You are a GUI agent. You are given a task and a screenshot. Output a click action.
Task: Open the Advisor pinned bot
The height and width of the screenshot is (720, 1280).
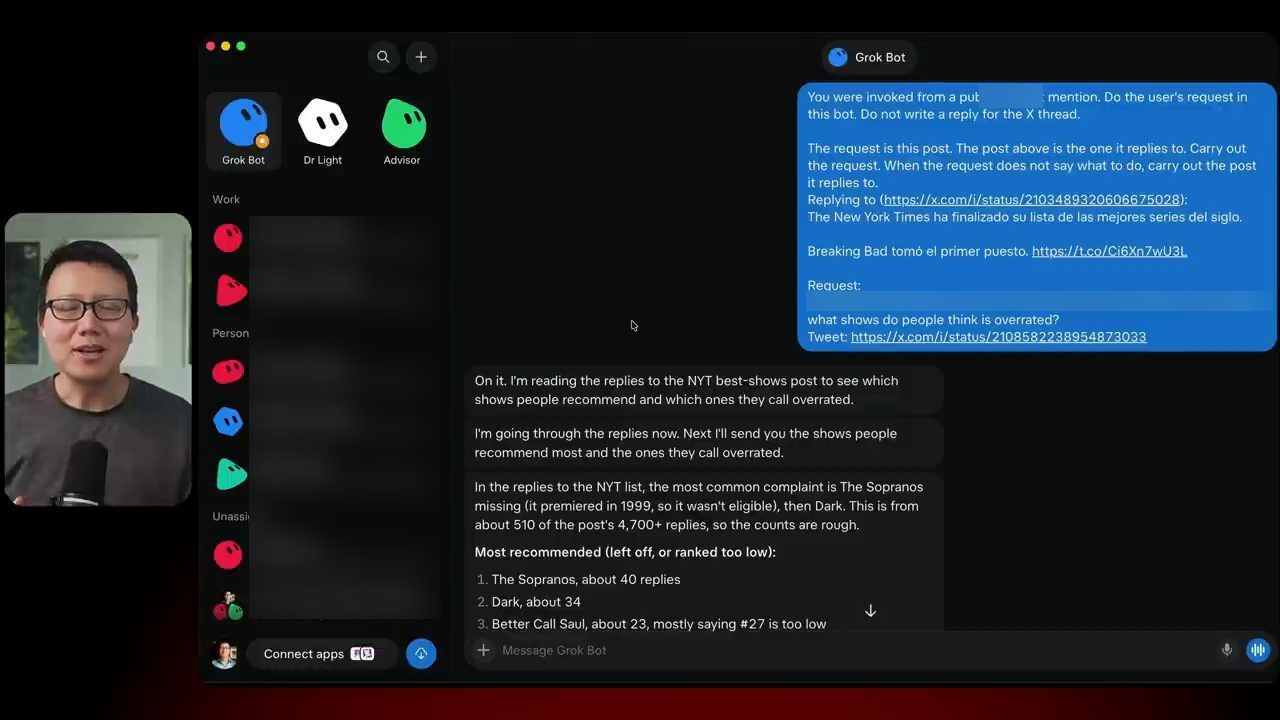[x=402, y=131]
